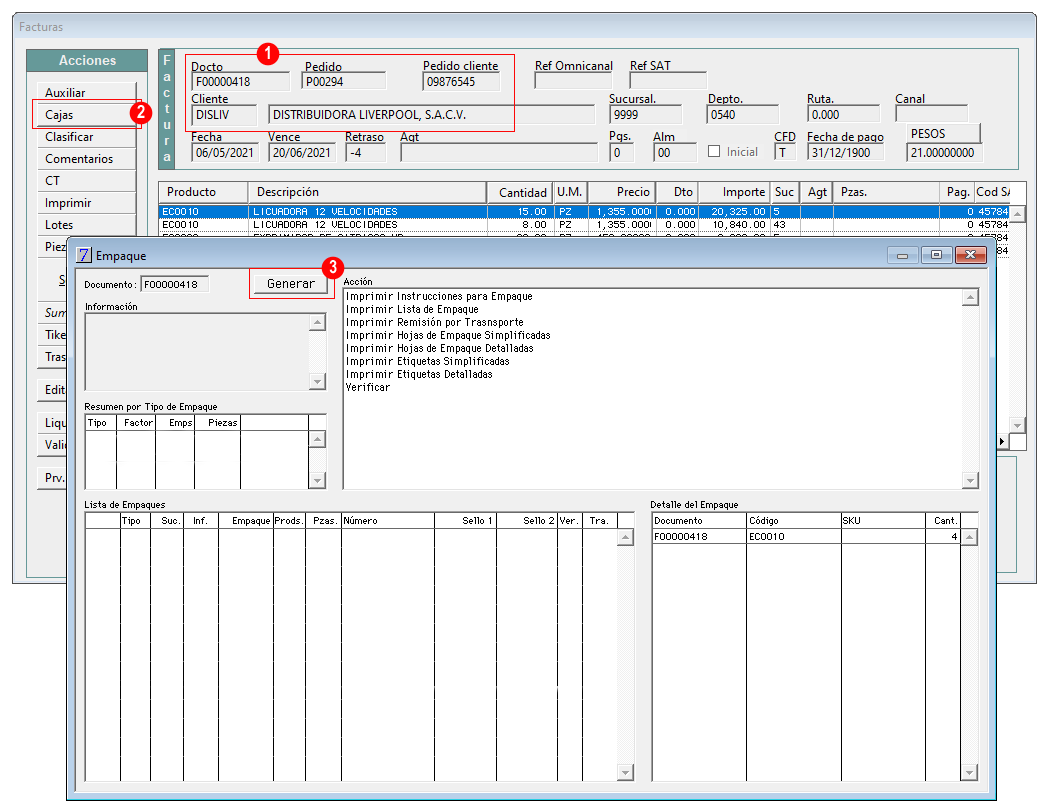1046x807 pixels.
Task: Click the Pedido cliente field 09876545
Action: point(461,81)
